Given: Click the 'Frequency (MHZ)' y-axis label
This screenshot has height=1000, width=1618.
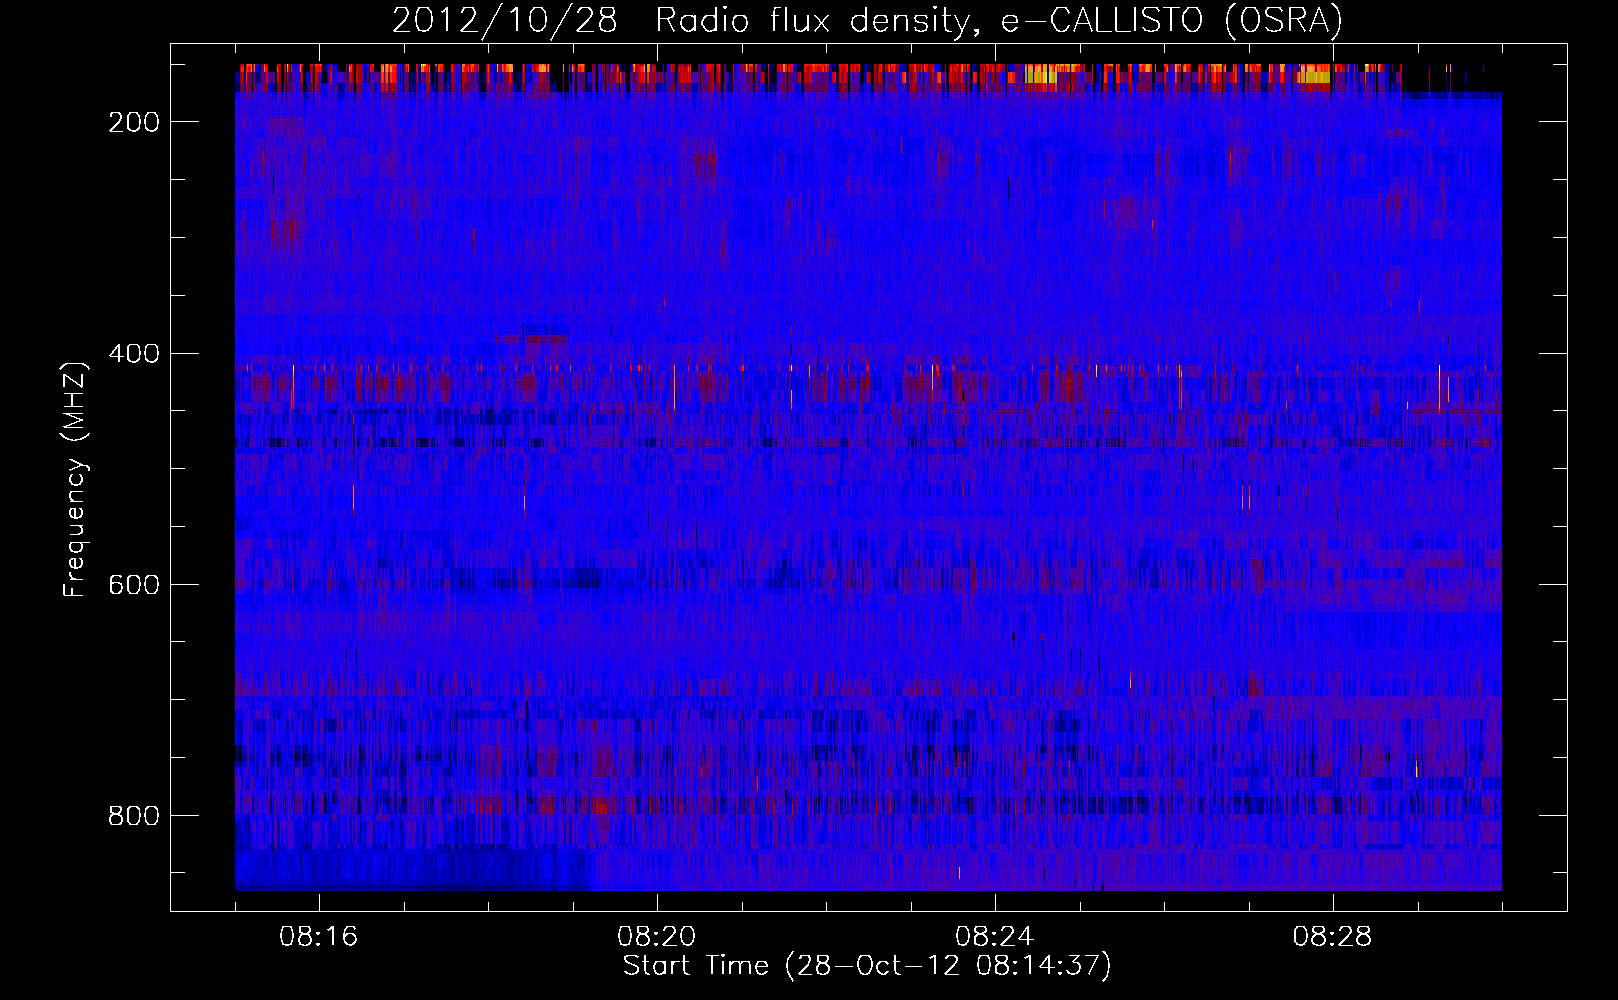Looking at the screenshot, I should click(x=75, y=479).
